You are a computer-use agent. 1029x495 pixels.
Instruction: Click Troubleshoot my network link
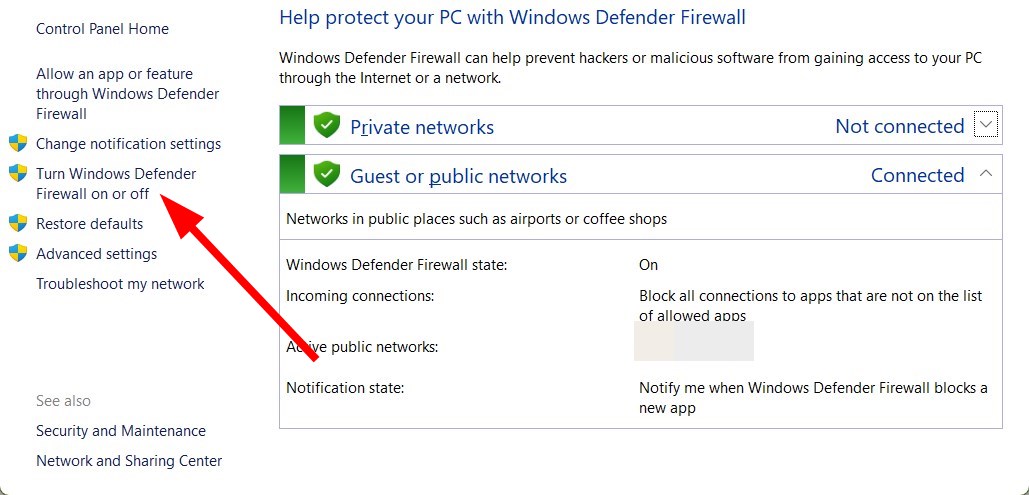(120, 284)
